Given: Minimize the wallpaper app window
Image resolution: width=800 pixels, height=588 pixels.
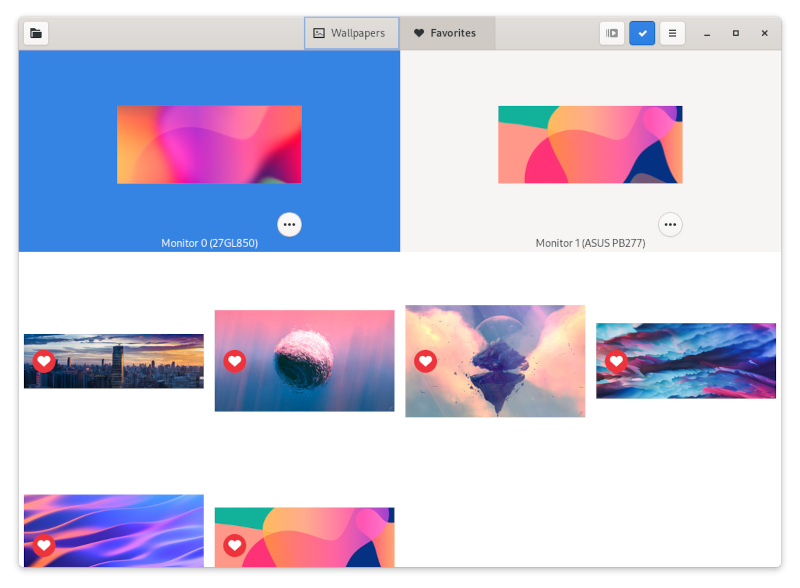Looking at the screenshot, I should tap(707, 33).
